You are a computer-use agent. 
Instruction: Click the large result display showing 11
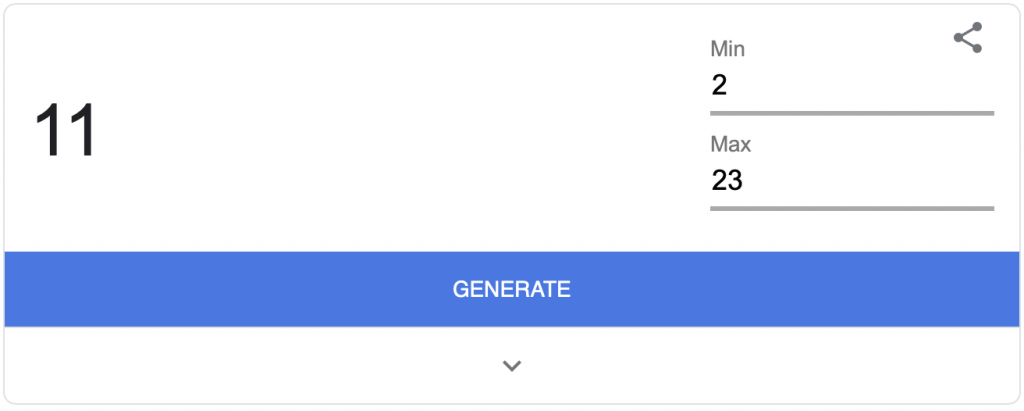pyautogui.click(x=65, y=132)
